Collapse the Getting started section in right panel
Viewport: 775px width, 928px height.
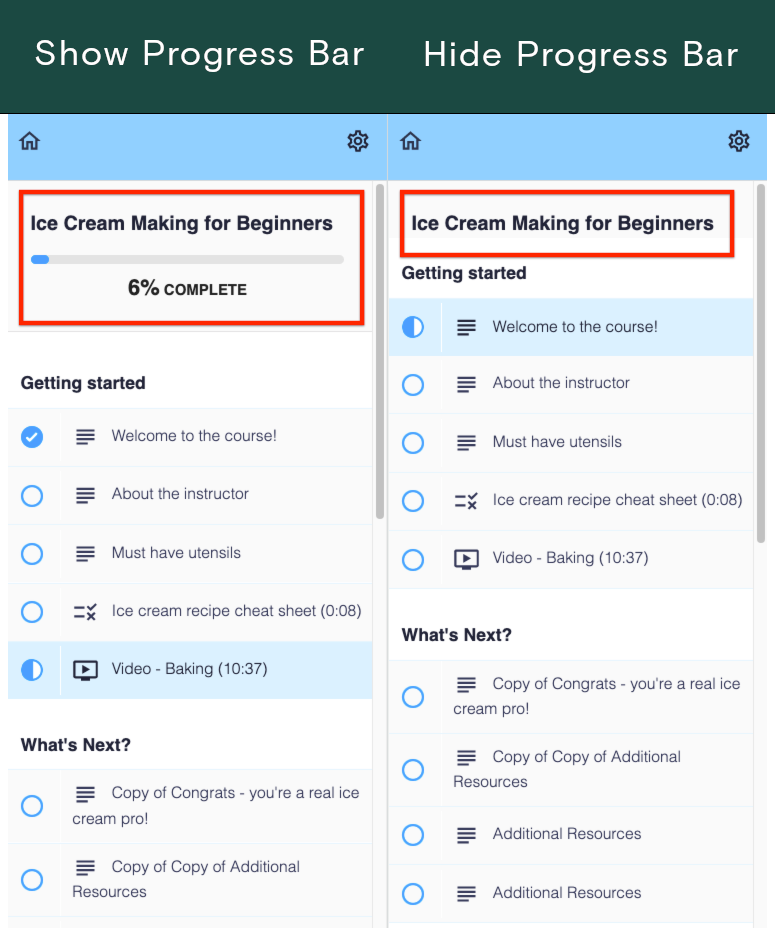pyautogui.click(x=464, y=273)
